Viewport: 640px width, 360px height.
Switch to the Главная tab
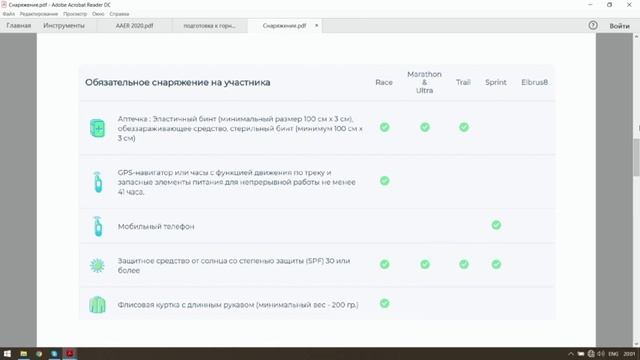click(x=18, y=26)
